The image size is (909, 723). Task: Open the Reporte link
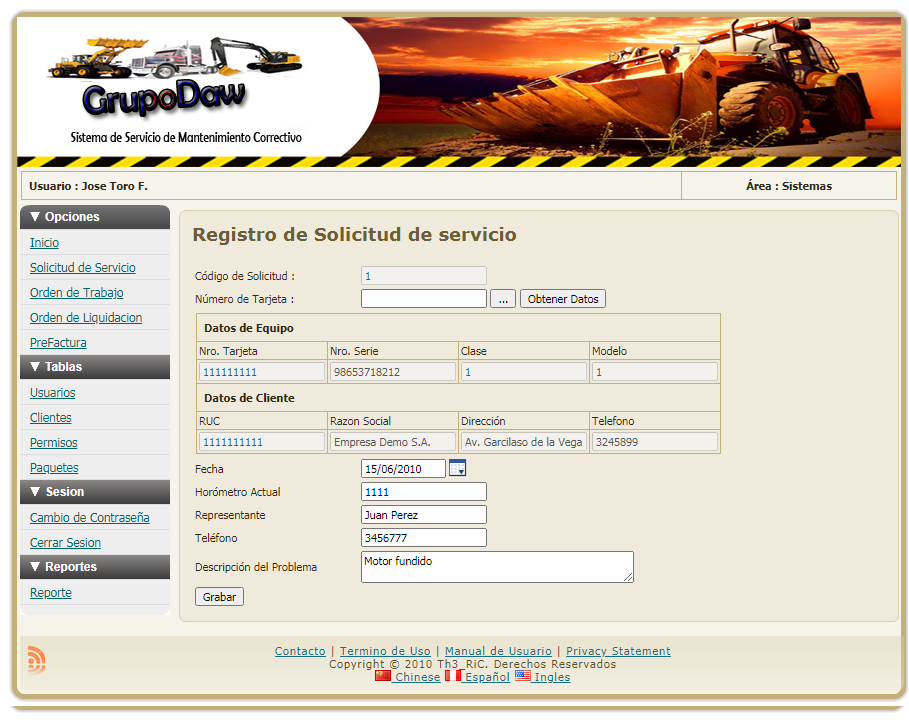pyautogui.click(x=50, y=593)
